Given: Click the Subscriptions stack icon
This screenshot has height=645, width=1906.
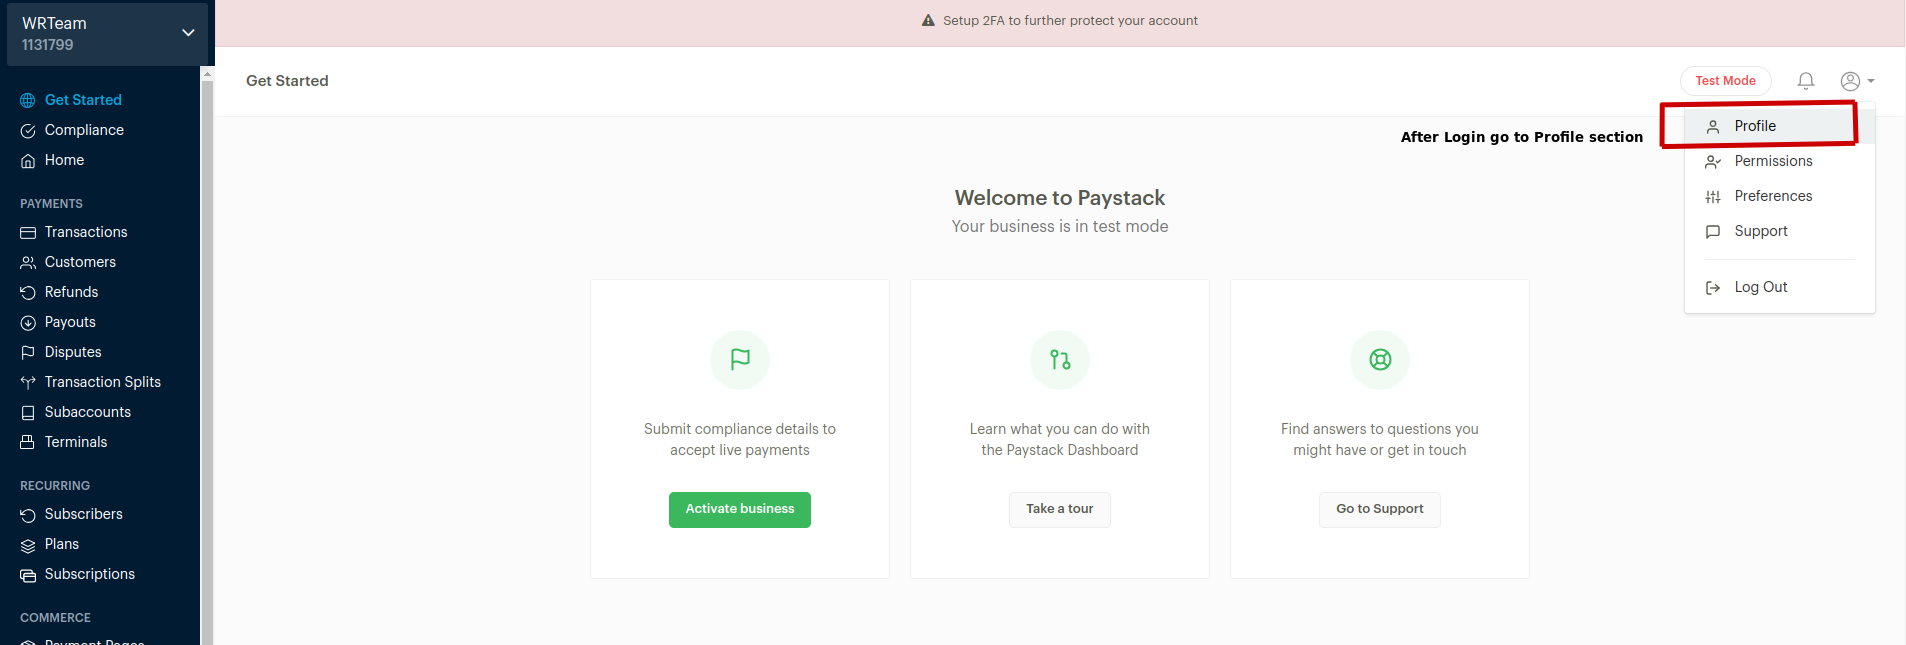Looking at the screenshot, I should [x=28, y=575].
